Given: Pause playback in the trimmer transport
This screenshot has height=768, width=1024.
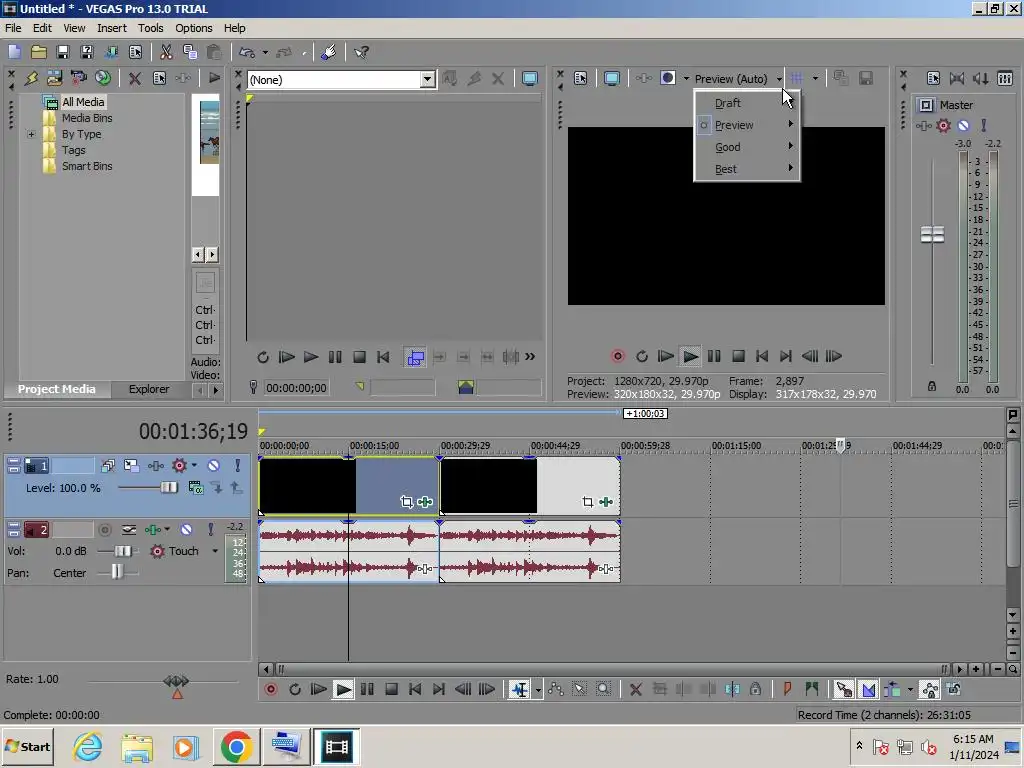Looking at the screenshot, I should click(x=335, y=357).
